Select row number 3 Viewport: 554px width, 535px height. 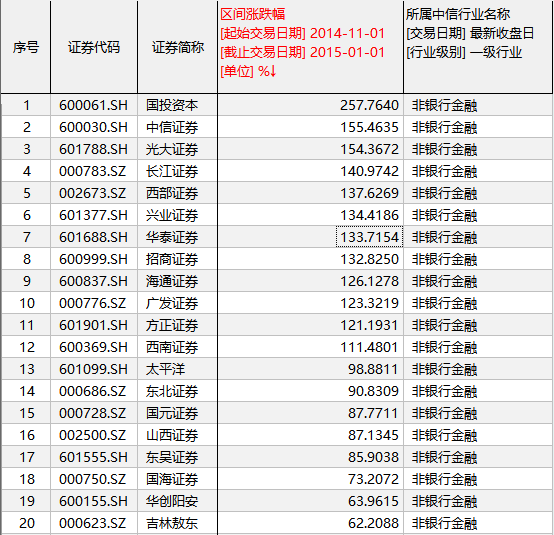[x=26, y=149]
